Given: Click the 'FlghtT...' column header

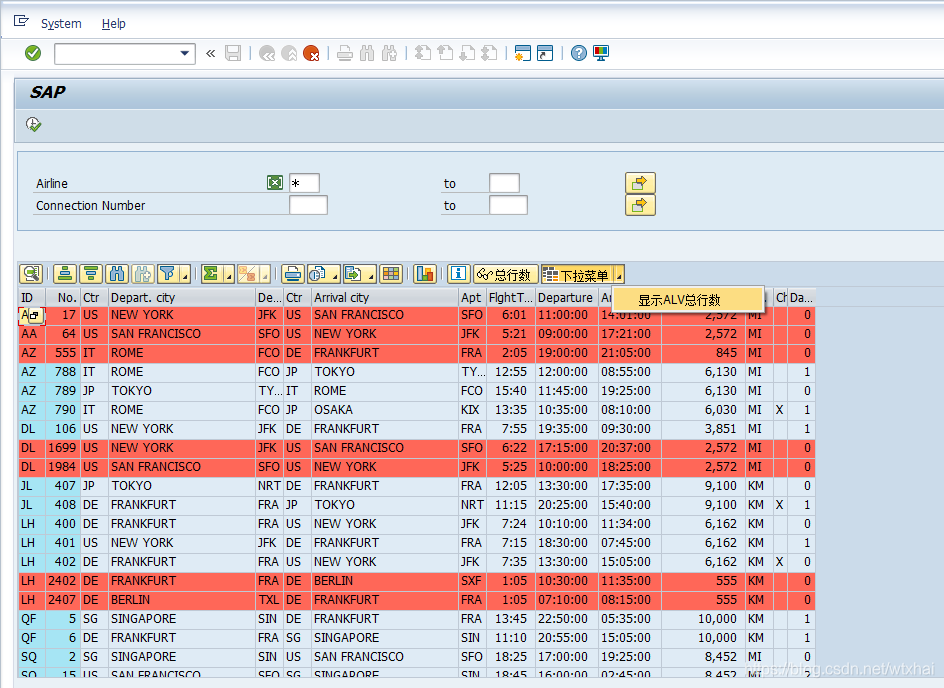Looking at the screenshot, I should click(511, 297).
